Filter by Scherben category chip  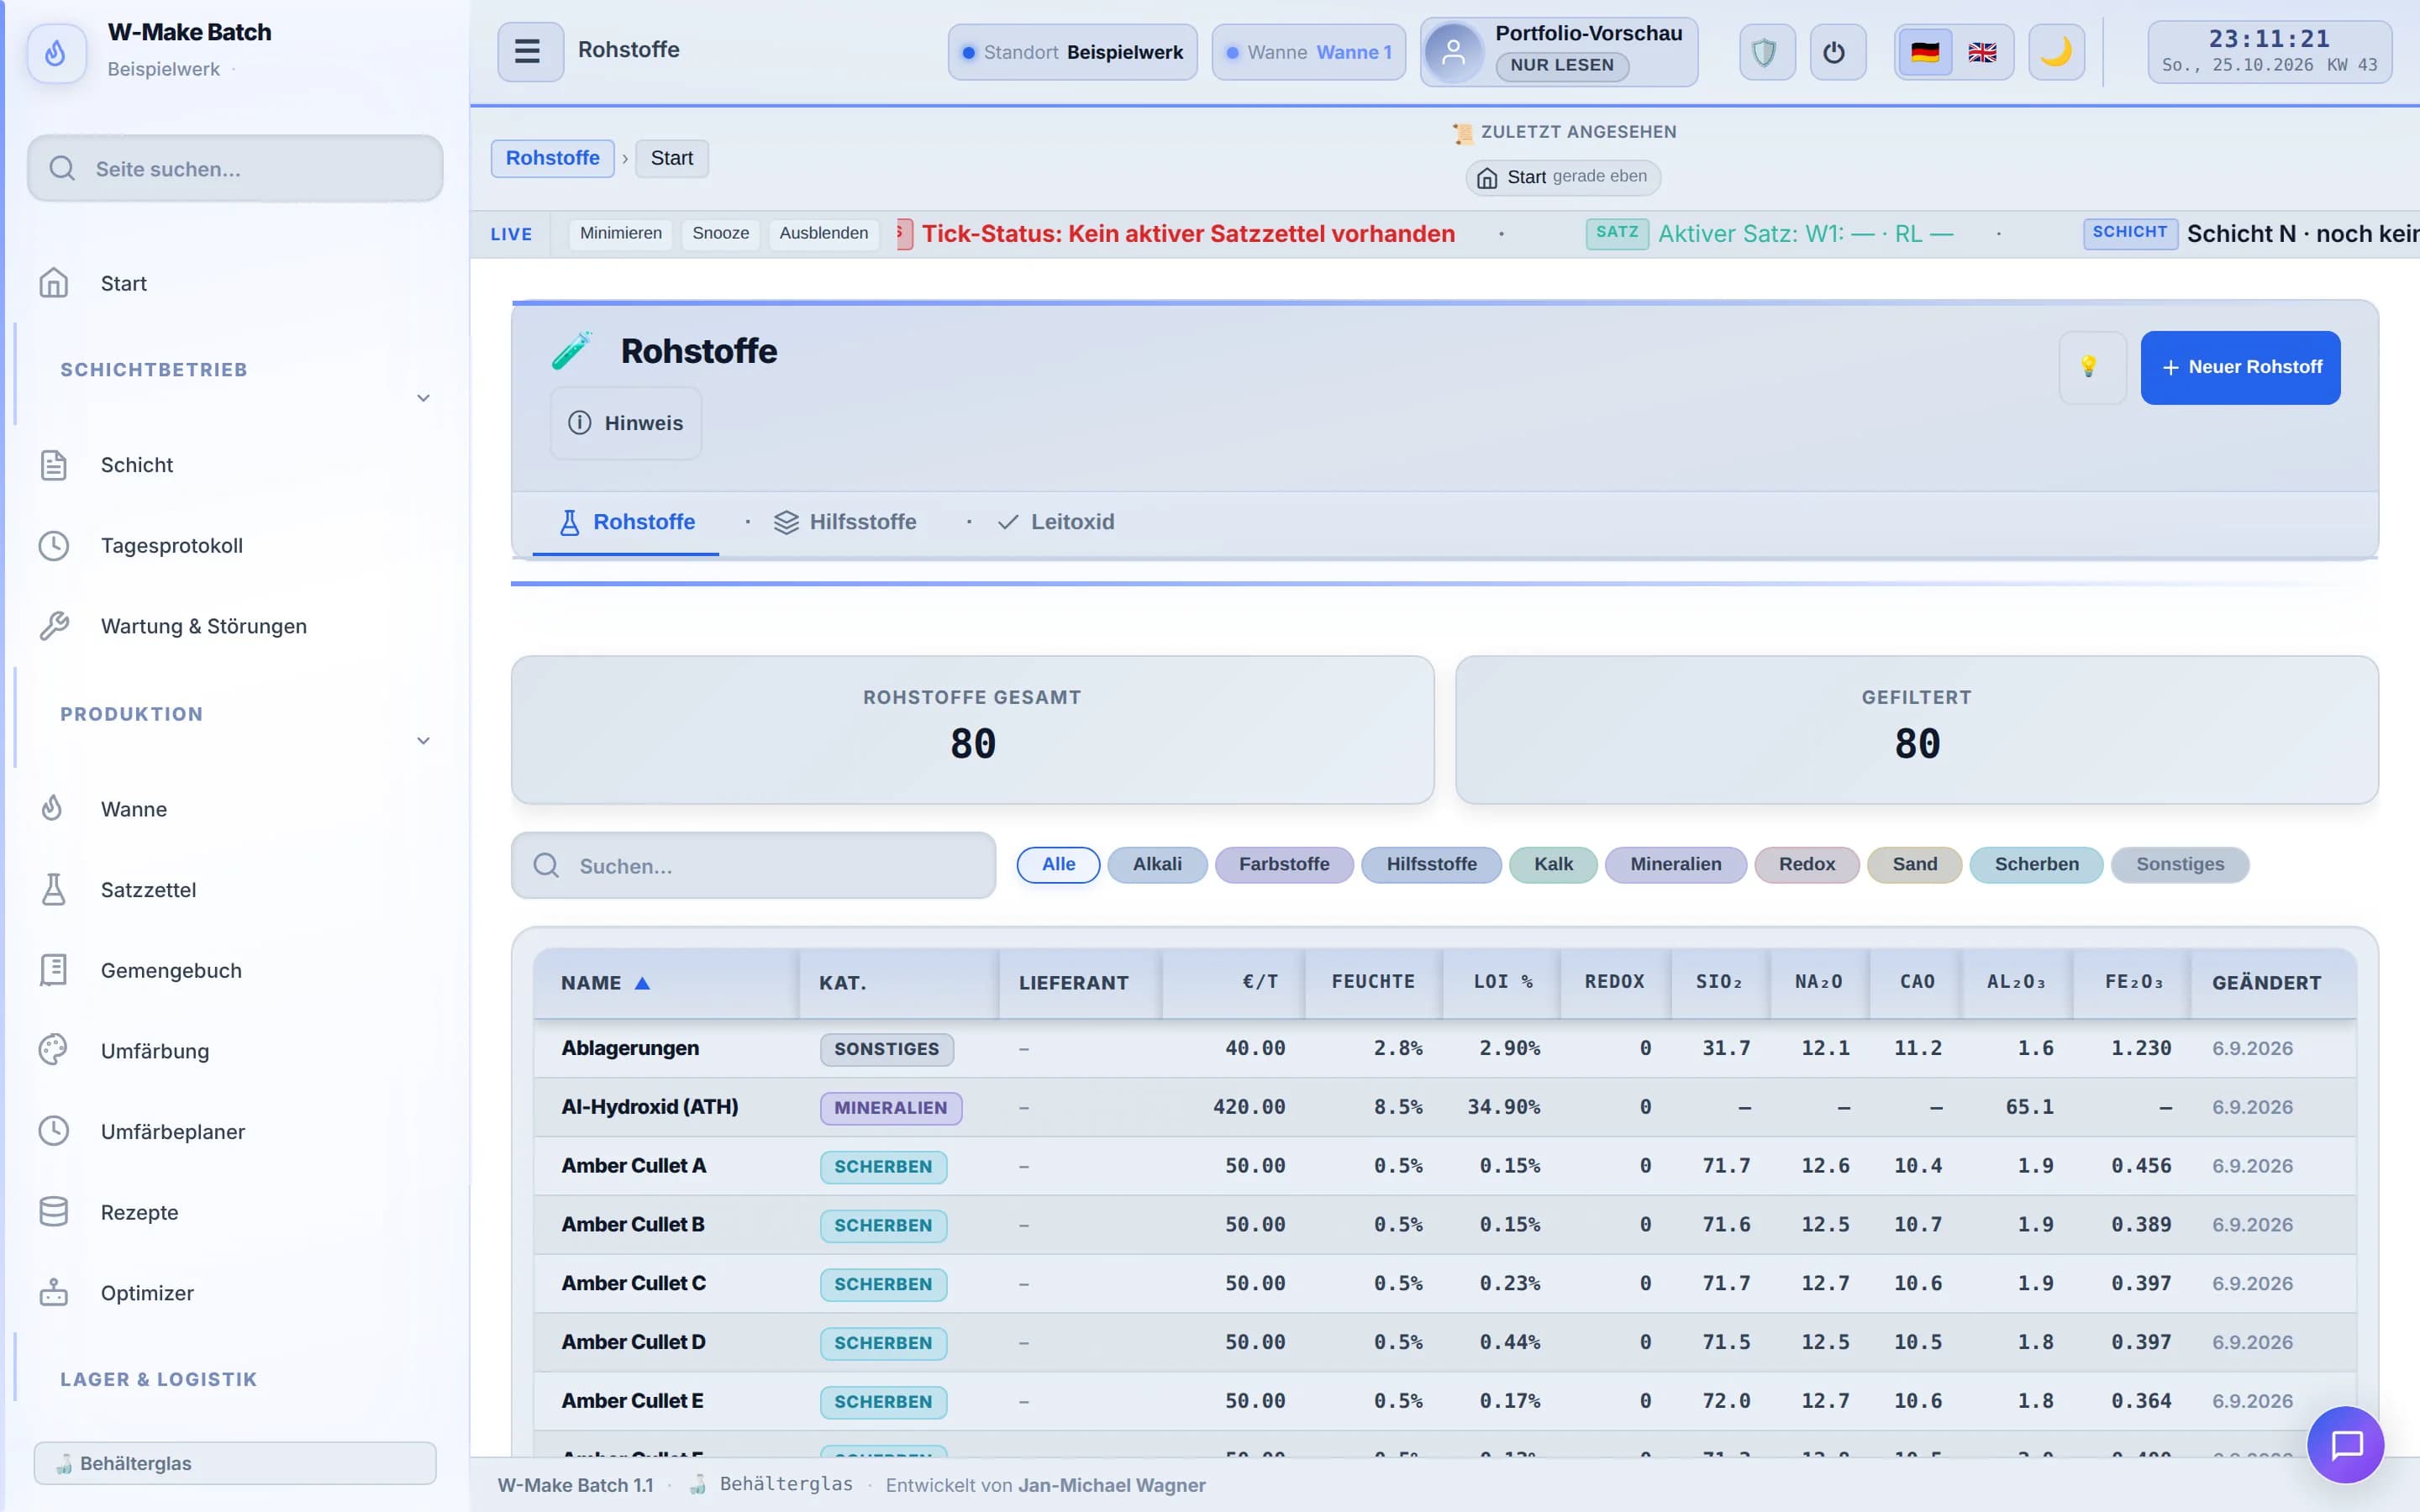[x=2036, y=864]
